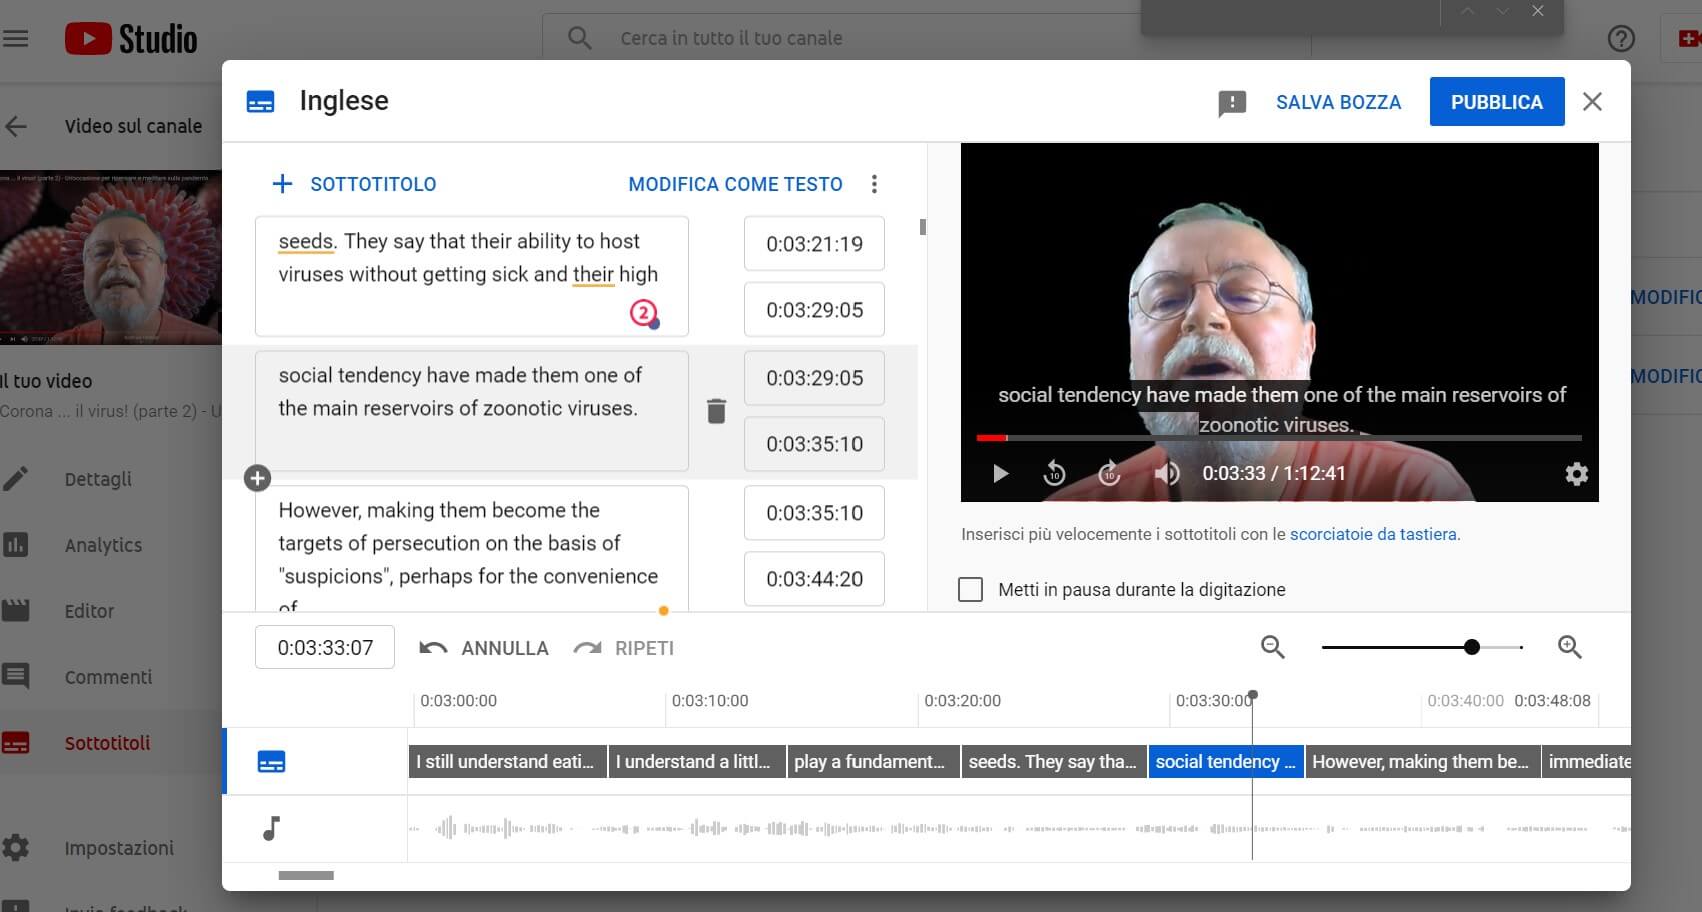The image size is (1702, 912).
Task: Play the video preview
Action: point(1000,474)
